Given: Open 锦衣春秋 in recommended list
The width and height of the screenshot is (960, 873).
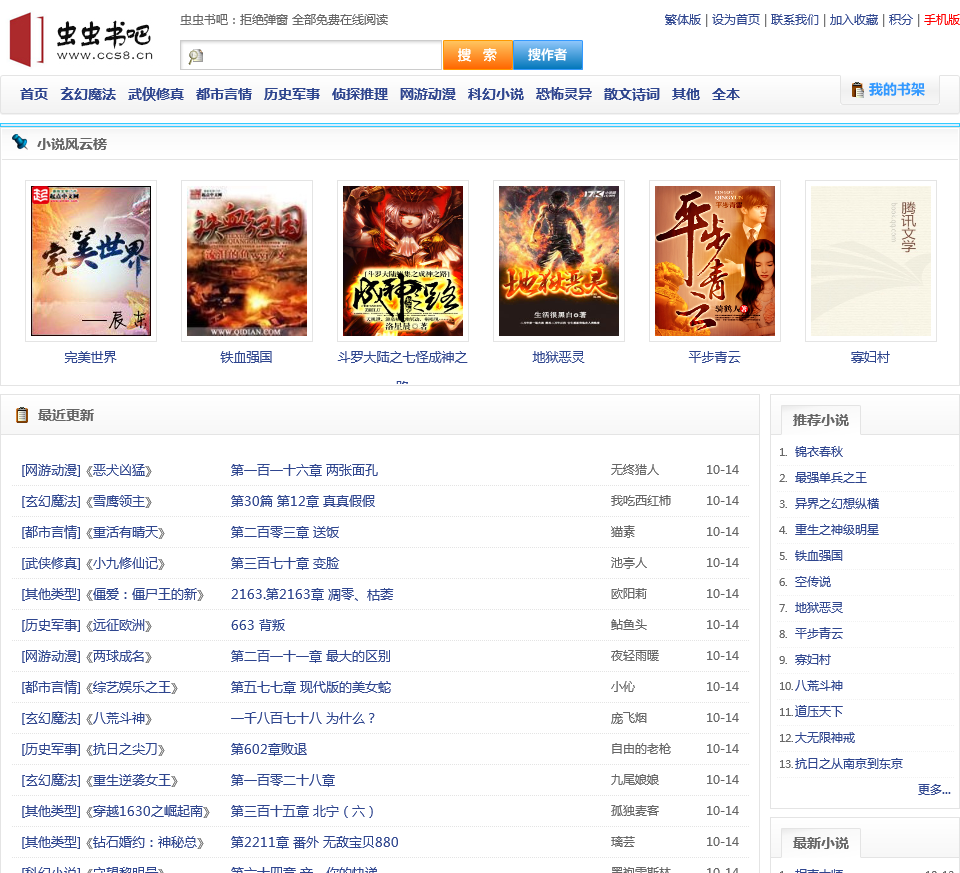Looking at the screenshot, I should click(819, 452).
